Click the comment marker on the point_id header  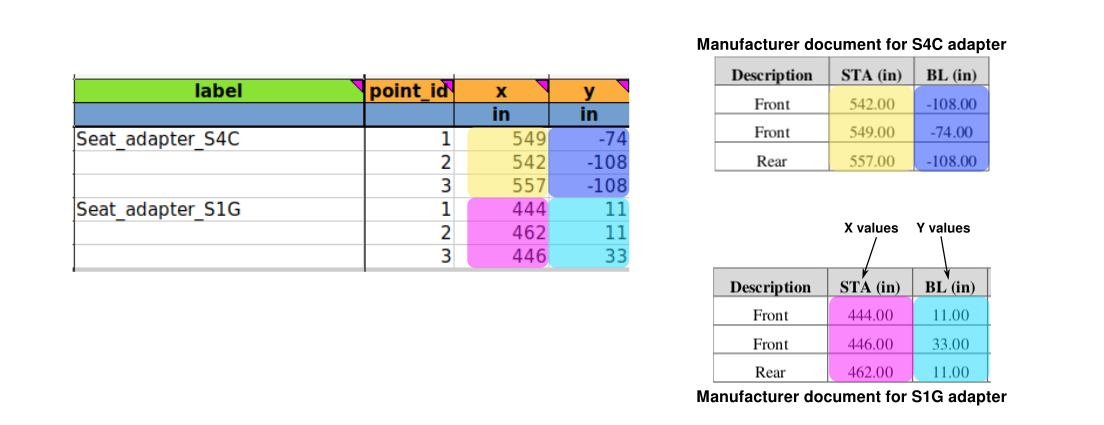click(x=449, y=85)
